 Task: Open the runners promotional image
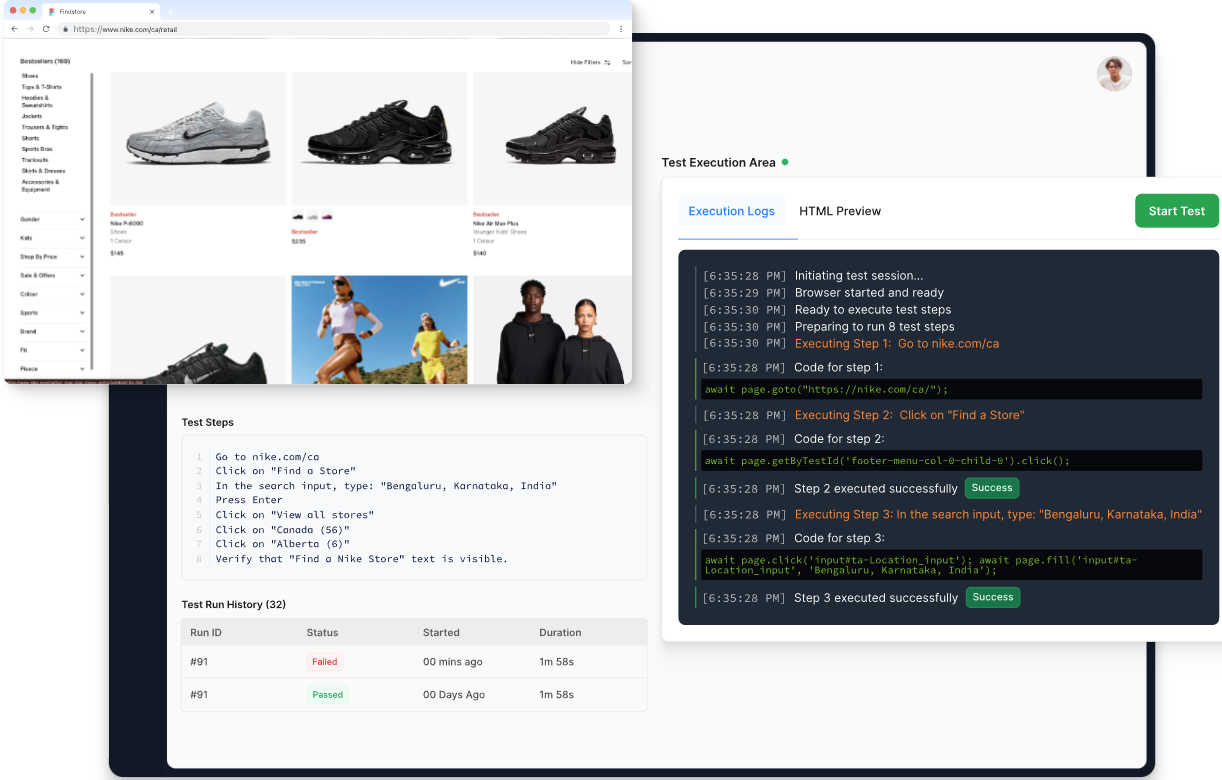point(379,329)
